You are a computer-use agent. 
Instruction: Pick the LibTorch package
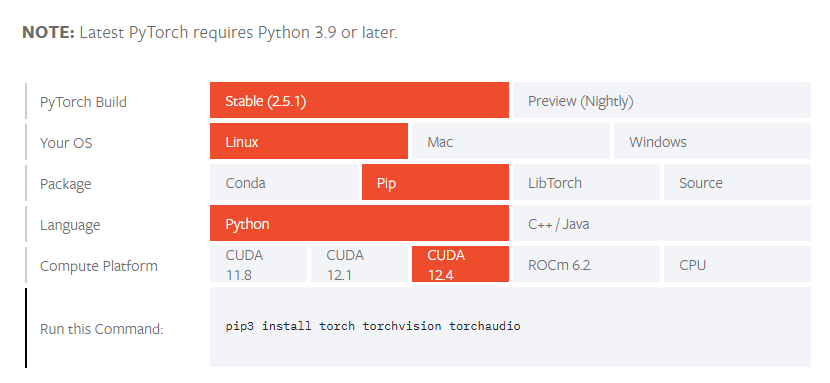tap(586, 182)
